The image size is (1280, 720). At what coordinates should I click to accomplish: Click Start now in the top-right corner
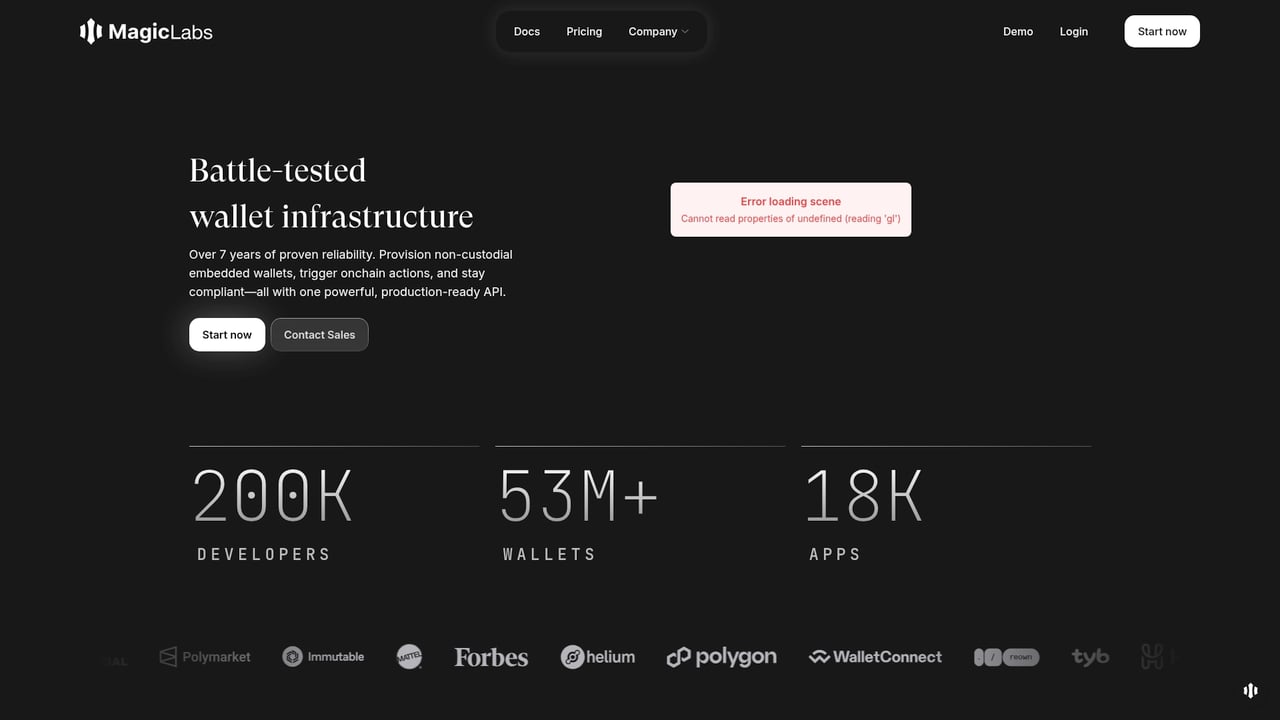1162,31
